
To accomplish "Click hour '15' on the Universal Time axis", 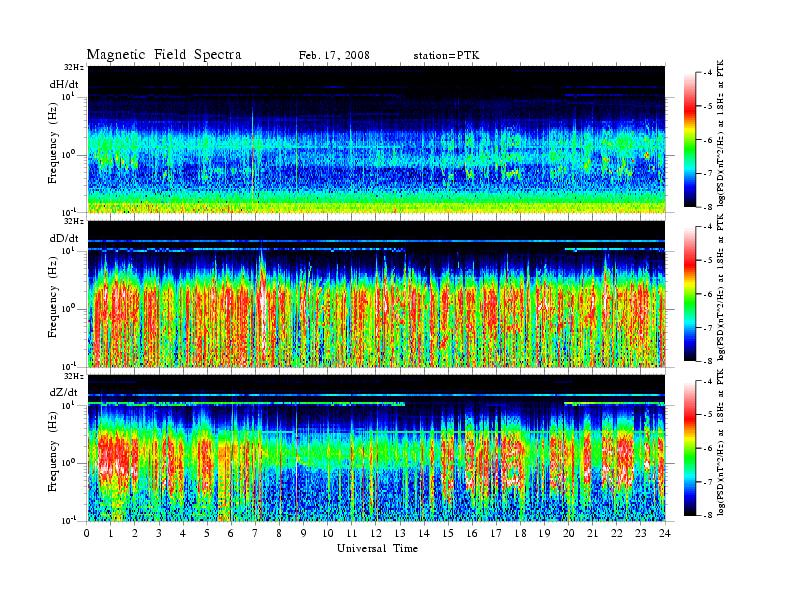I will pyautogui.click(x=448, y=534).
